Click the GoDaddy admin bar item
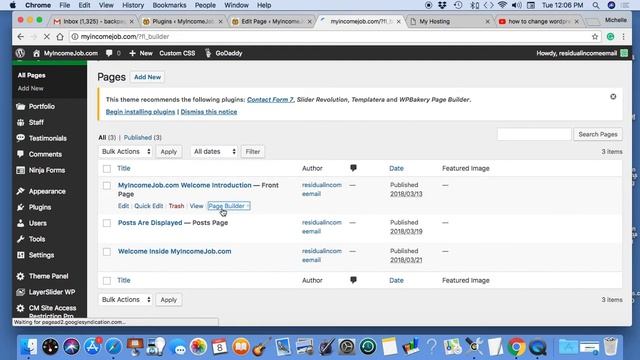This screenshot has height=360, width=640. pos(224,53)
